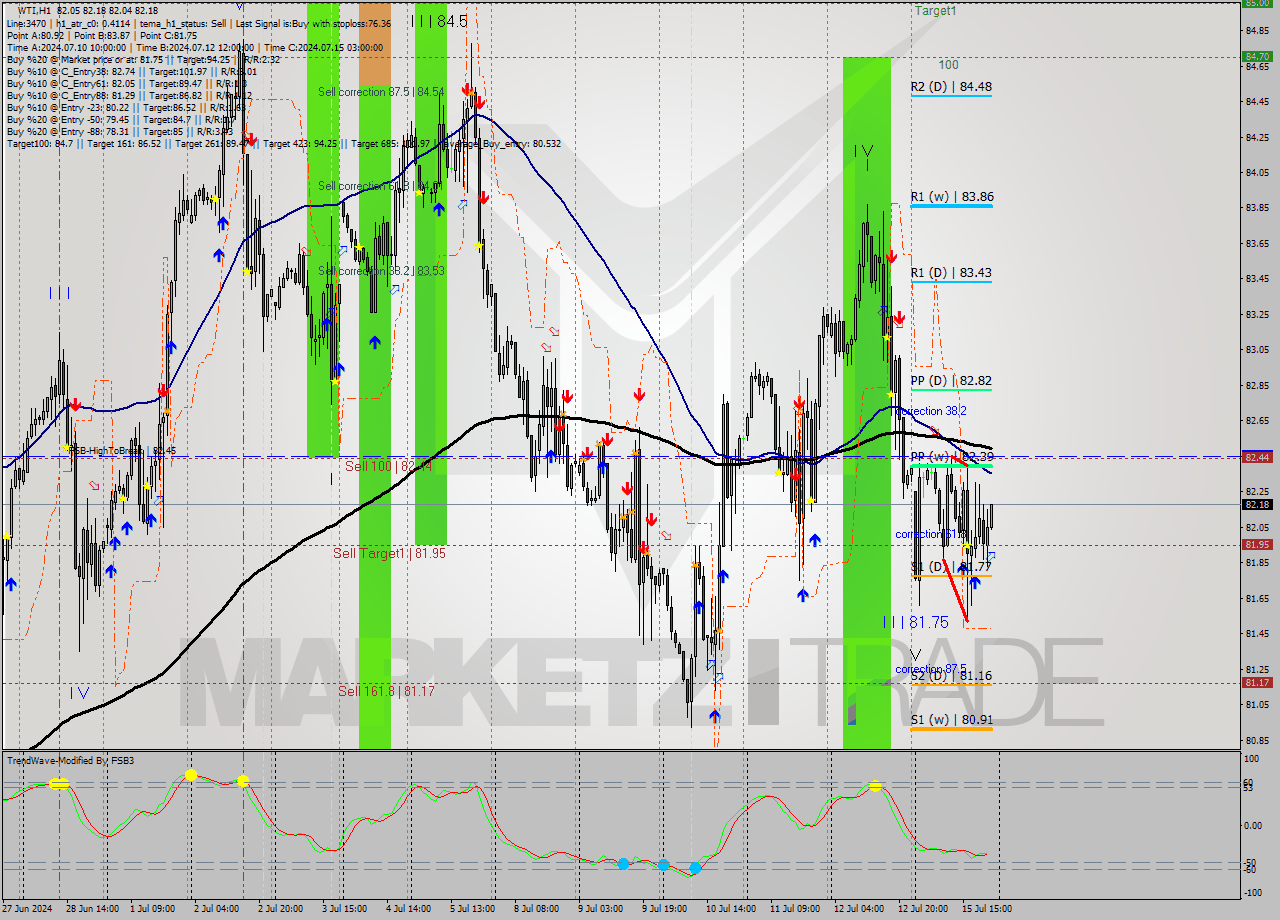
Task: Click the blue correction 87.5 label
Action: click(931, 669)
